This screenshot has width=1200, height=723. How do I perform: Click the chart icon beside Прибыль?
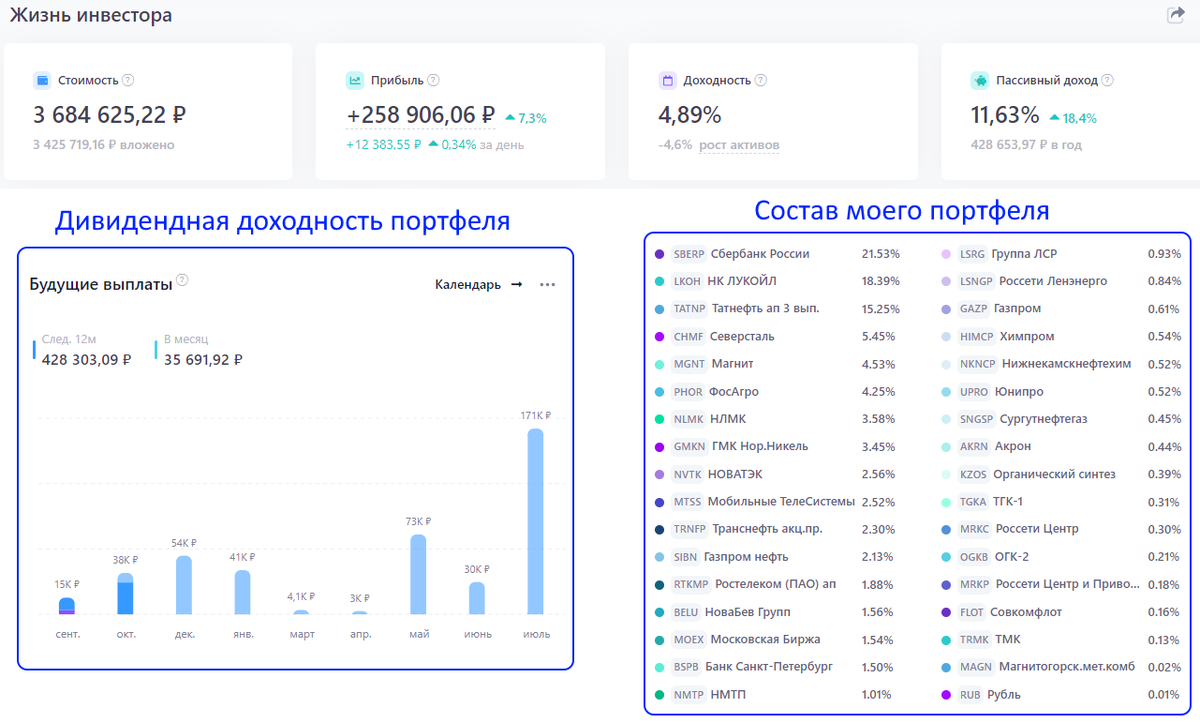(355, 80)
